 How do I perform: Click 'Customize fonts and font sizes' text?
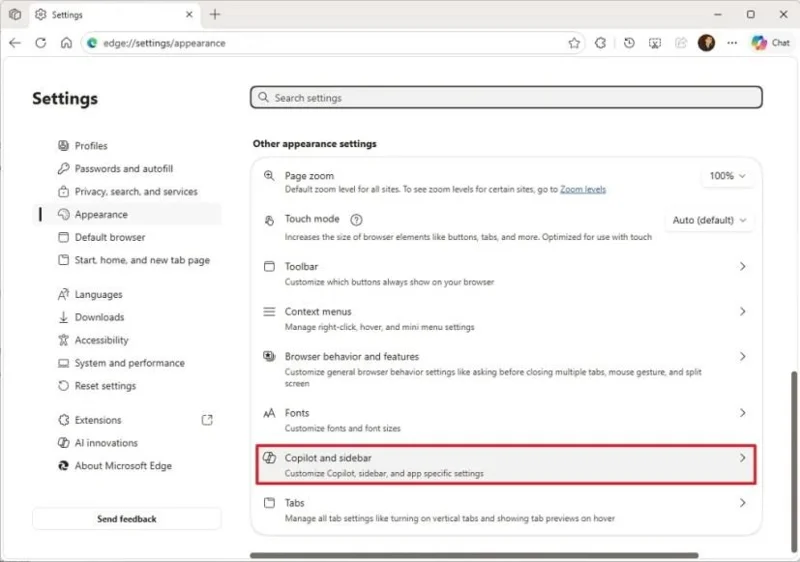342,428
